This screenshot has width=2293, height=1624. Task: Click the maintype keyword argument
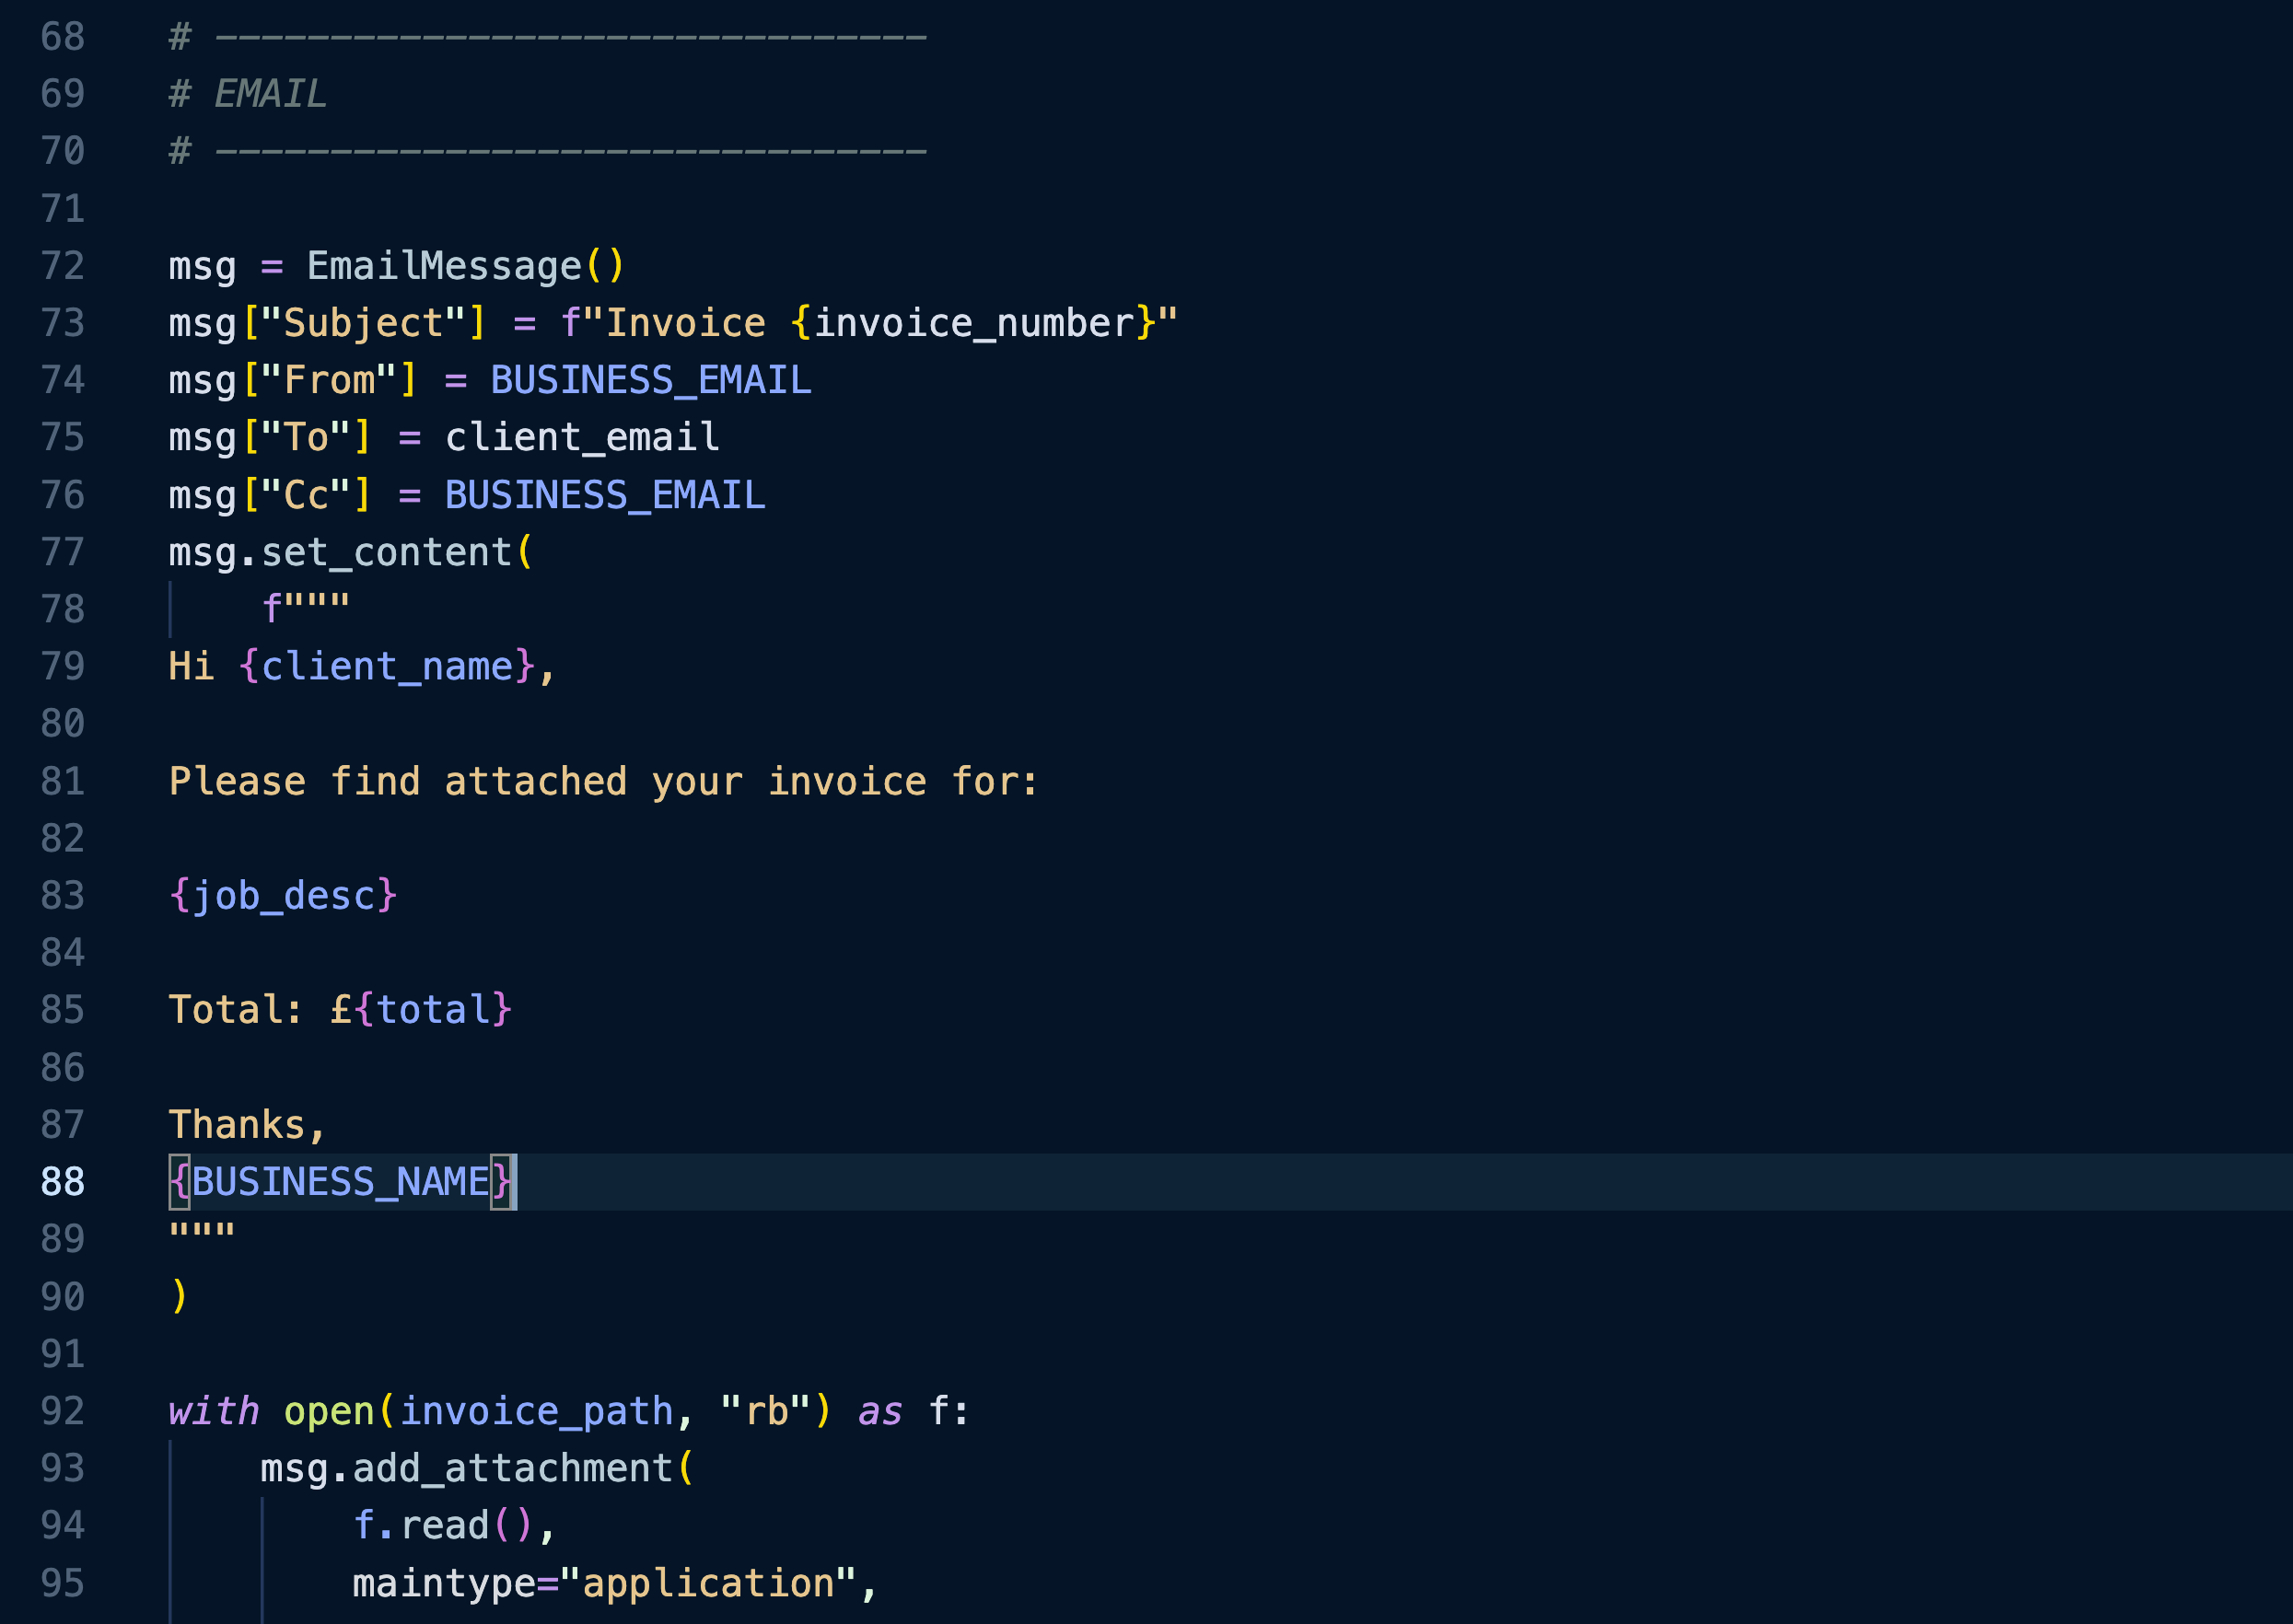444,1583
